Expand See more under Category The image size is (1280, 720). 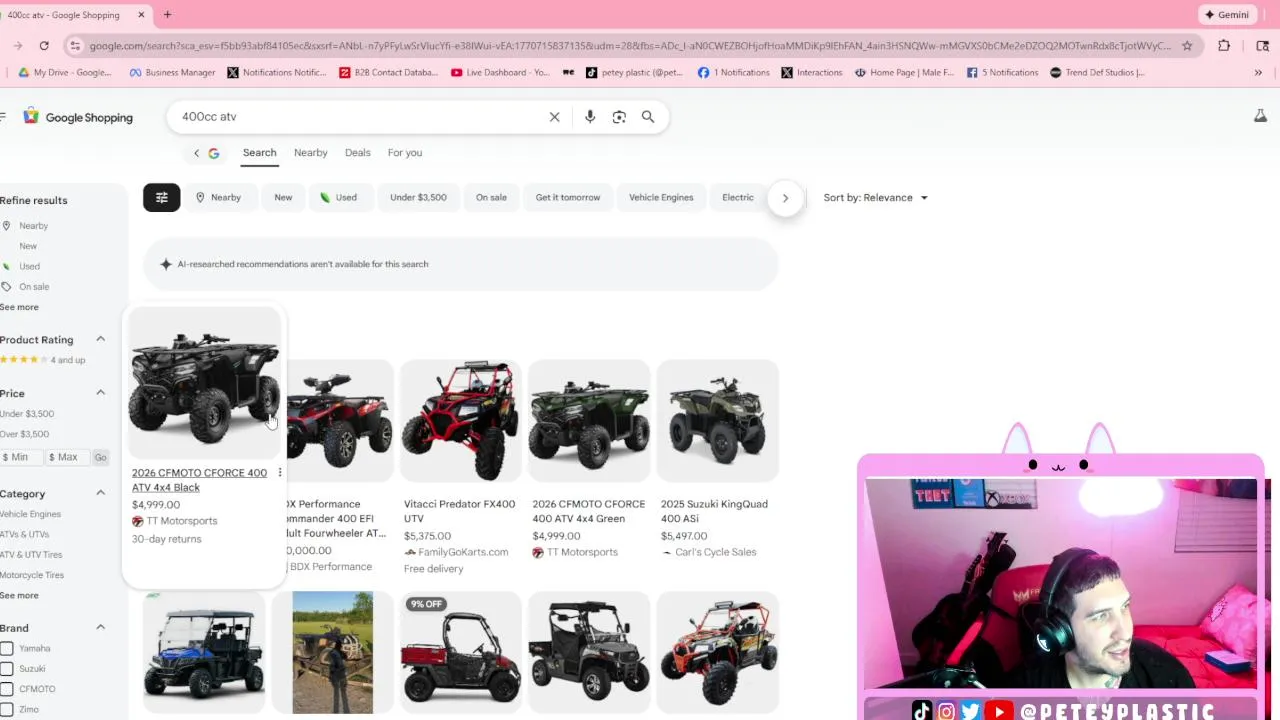[19, 595]
